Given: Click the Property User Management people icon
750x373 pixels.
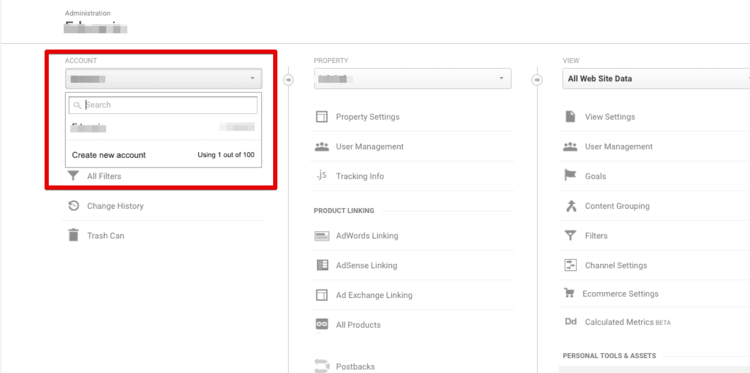Looking at the screenshot, I should [x=322, y=146].
